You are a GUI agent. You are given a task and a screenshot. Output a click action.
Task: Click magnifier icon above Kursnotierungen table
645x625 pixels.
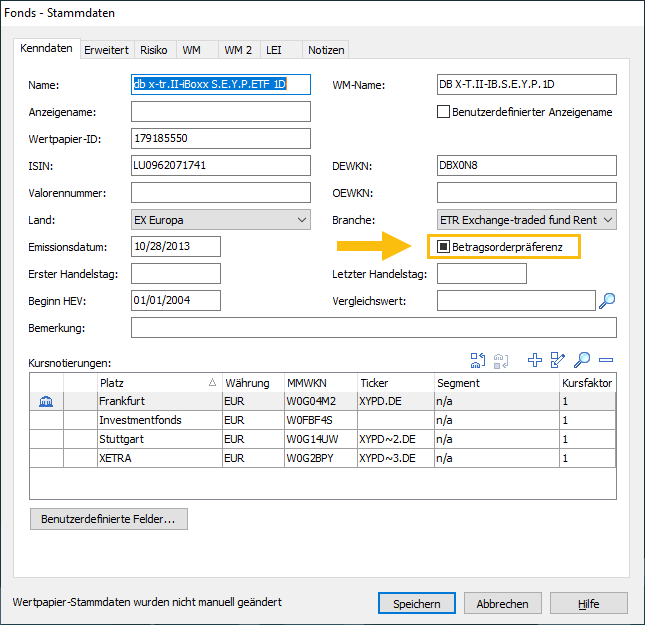pos(582,361)
